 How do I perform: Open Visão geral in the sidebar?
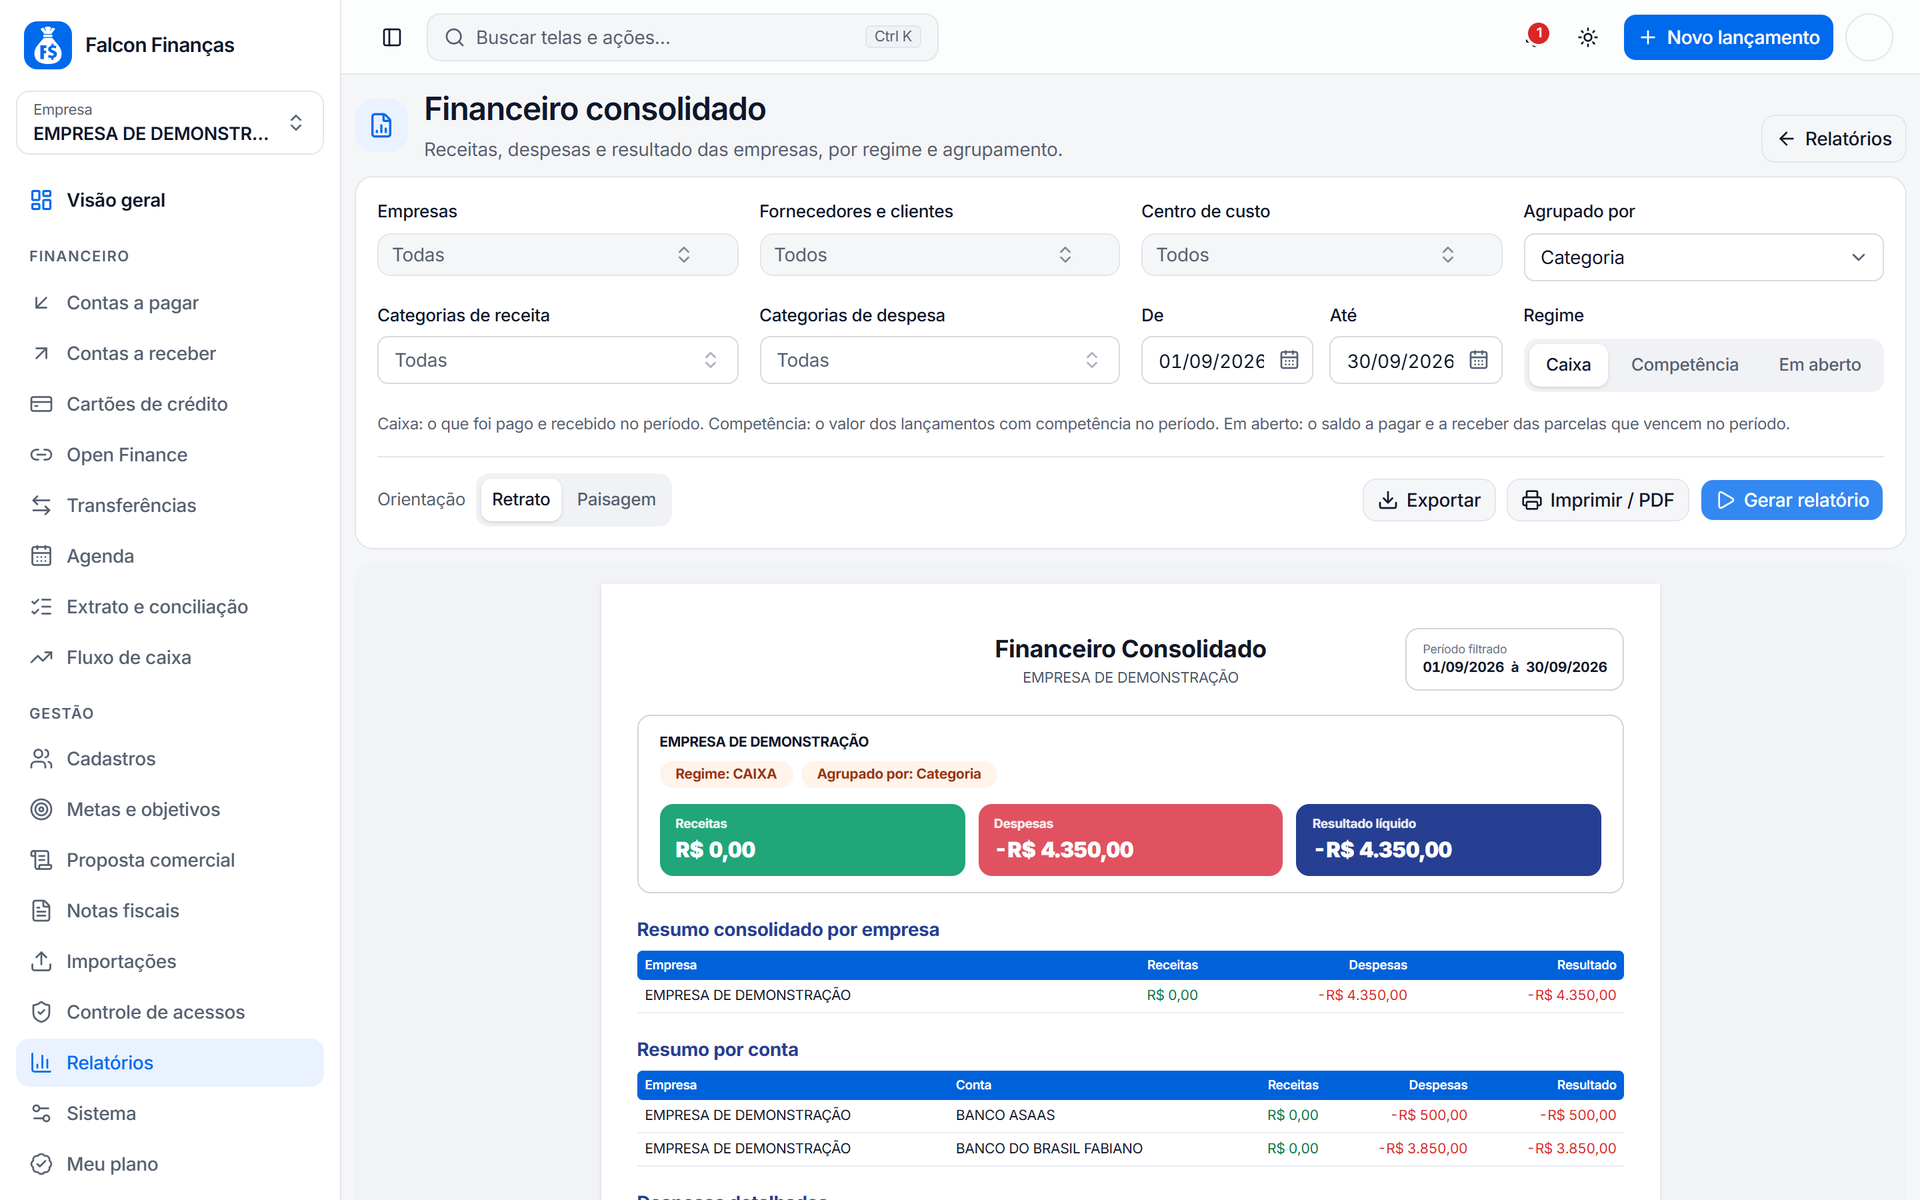(170, 200)
